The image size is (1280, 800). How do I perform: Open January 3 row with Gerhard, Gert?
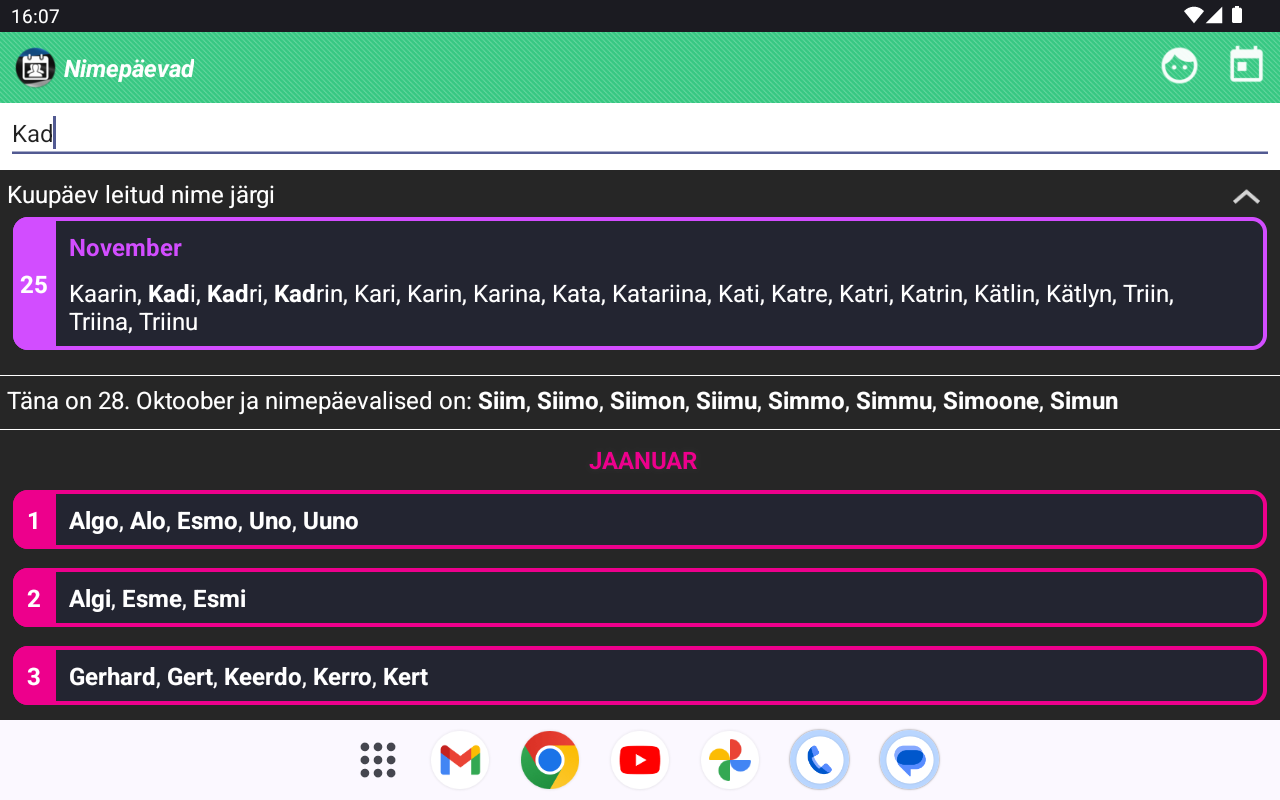point(640,676)
